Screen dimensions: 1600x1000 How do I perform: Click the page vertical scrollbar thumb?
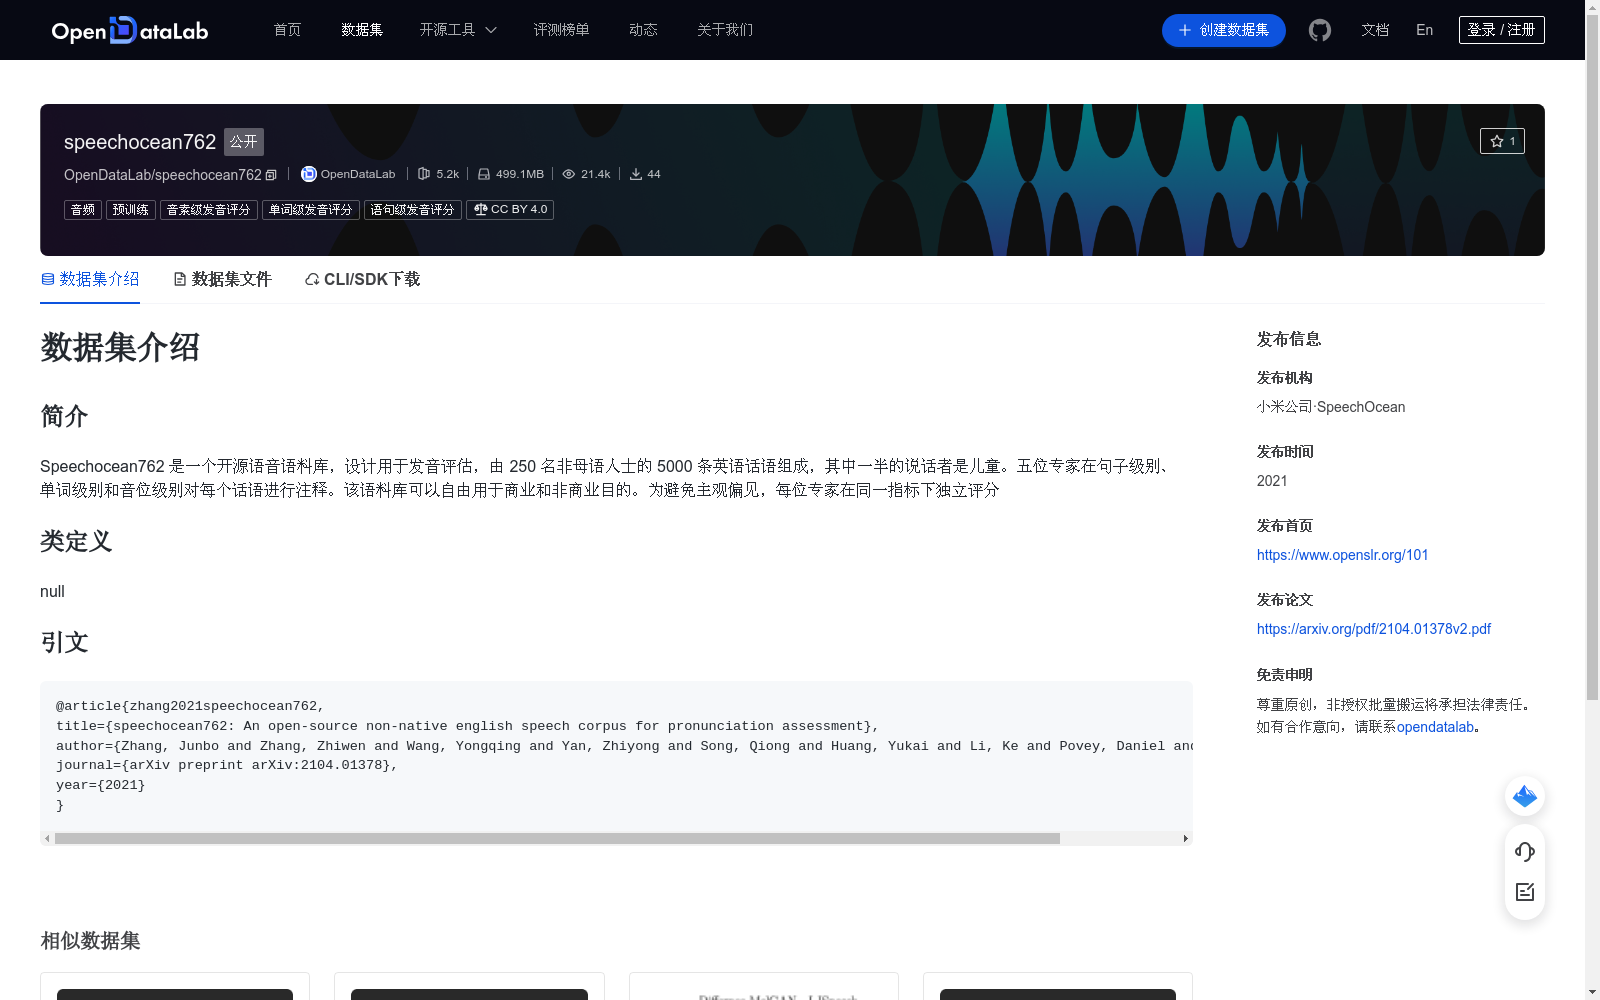click(x=1592, y=357)
